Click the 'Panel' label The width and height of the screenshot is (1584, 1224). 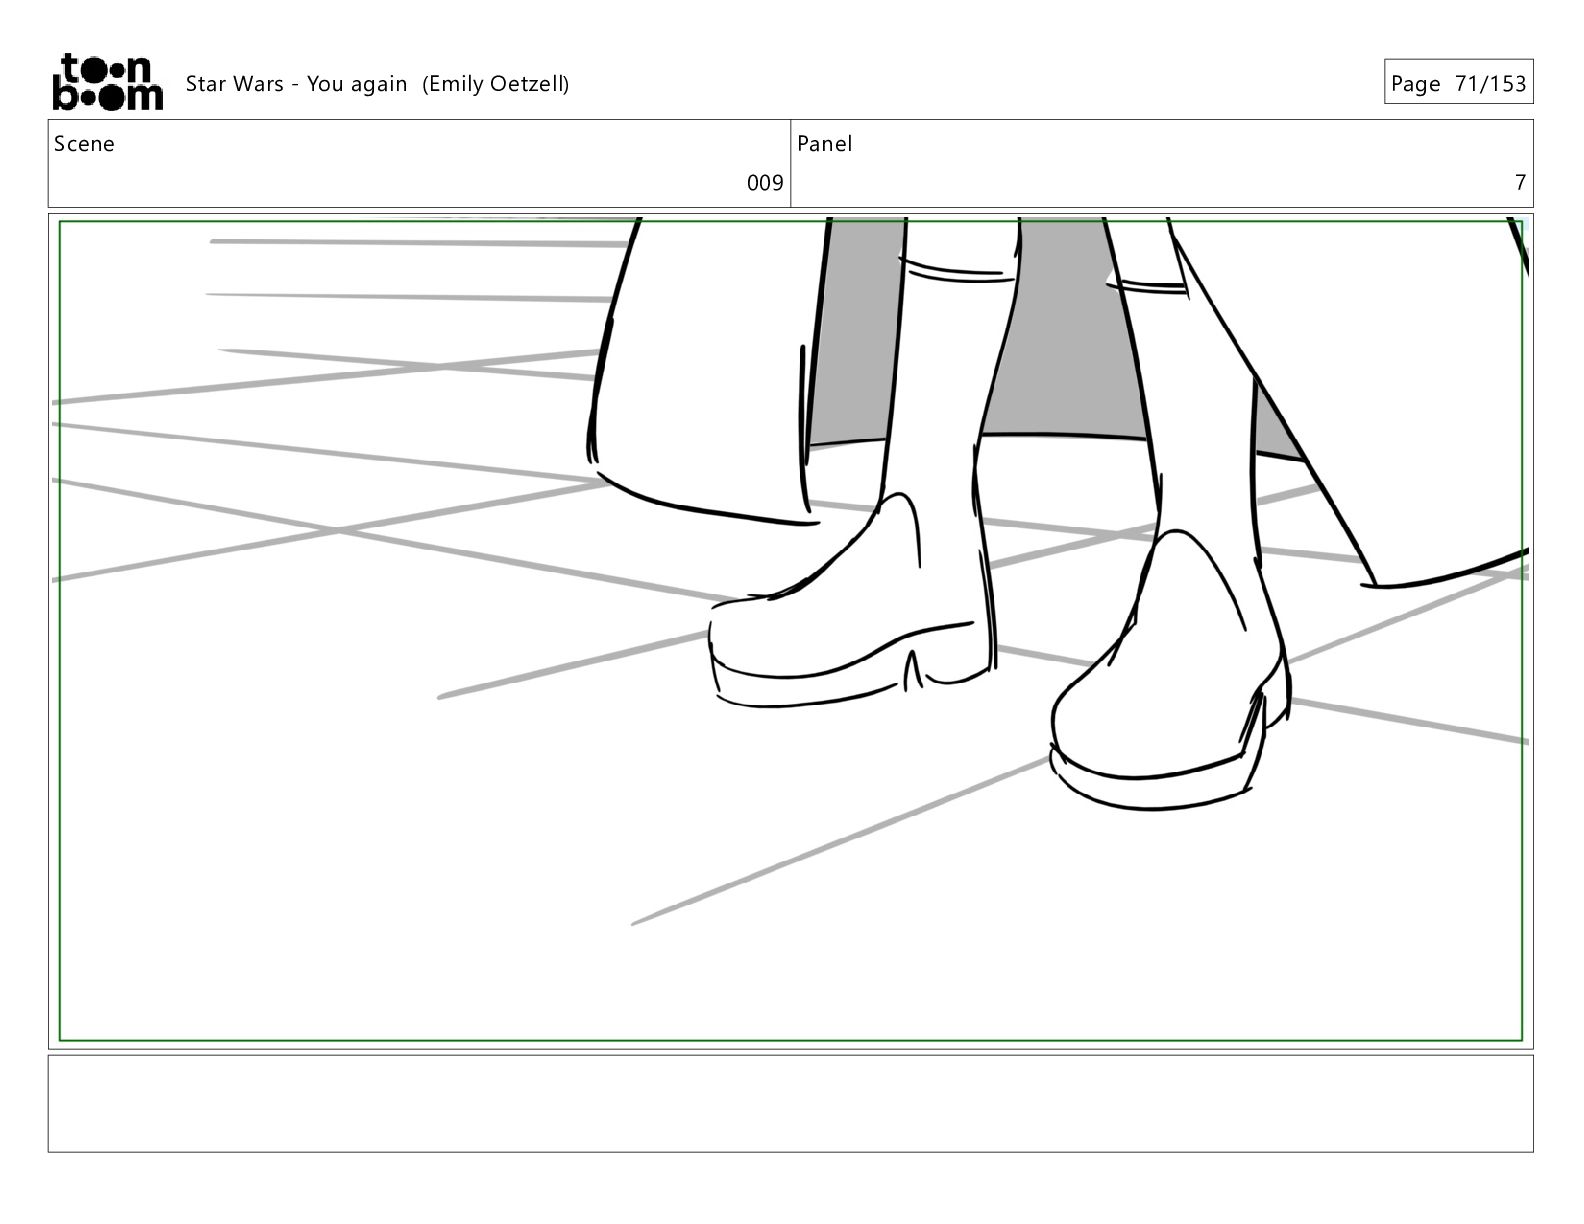[x=824, y=144]
